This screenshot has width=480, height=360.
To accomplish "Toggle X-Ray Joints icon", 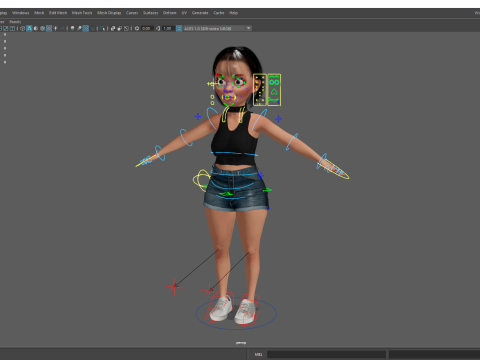I will coord(126,28).
